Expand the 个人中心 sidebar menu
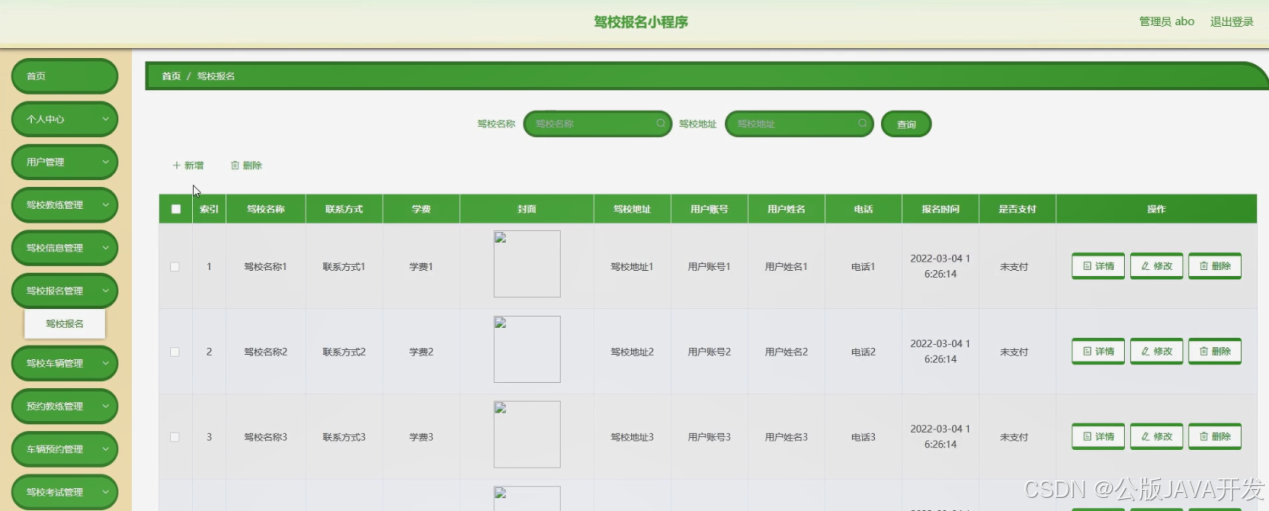Screen dimensions: 1269x511 pyautogui.click(x=65, y=119)
